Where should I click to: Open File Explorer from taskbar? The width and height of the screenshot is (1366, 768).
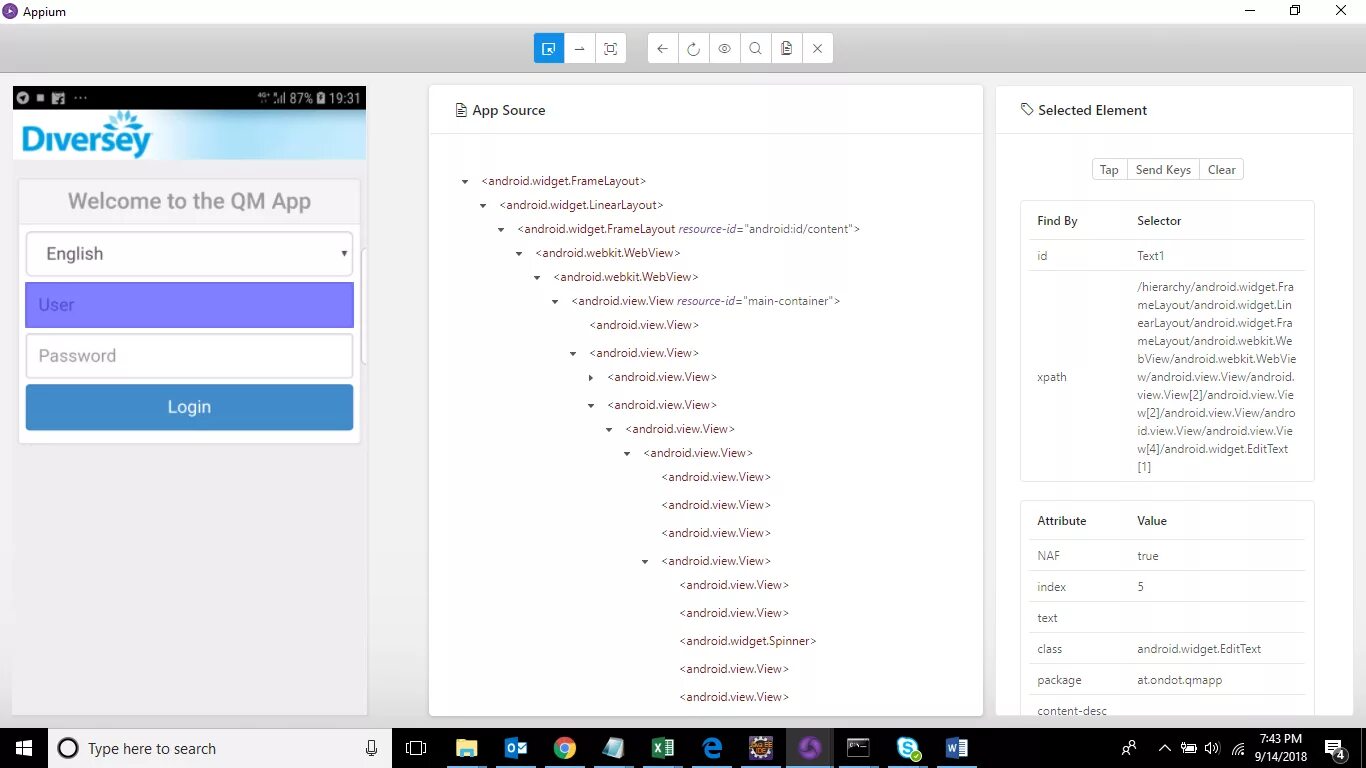coord(467,748)
